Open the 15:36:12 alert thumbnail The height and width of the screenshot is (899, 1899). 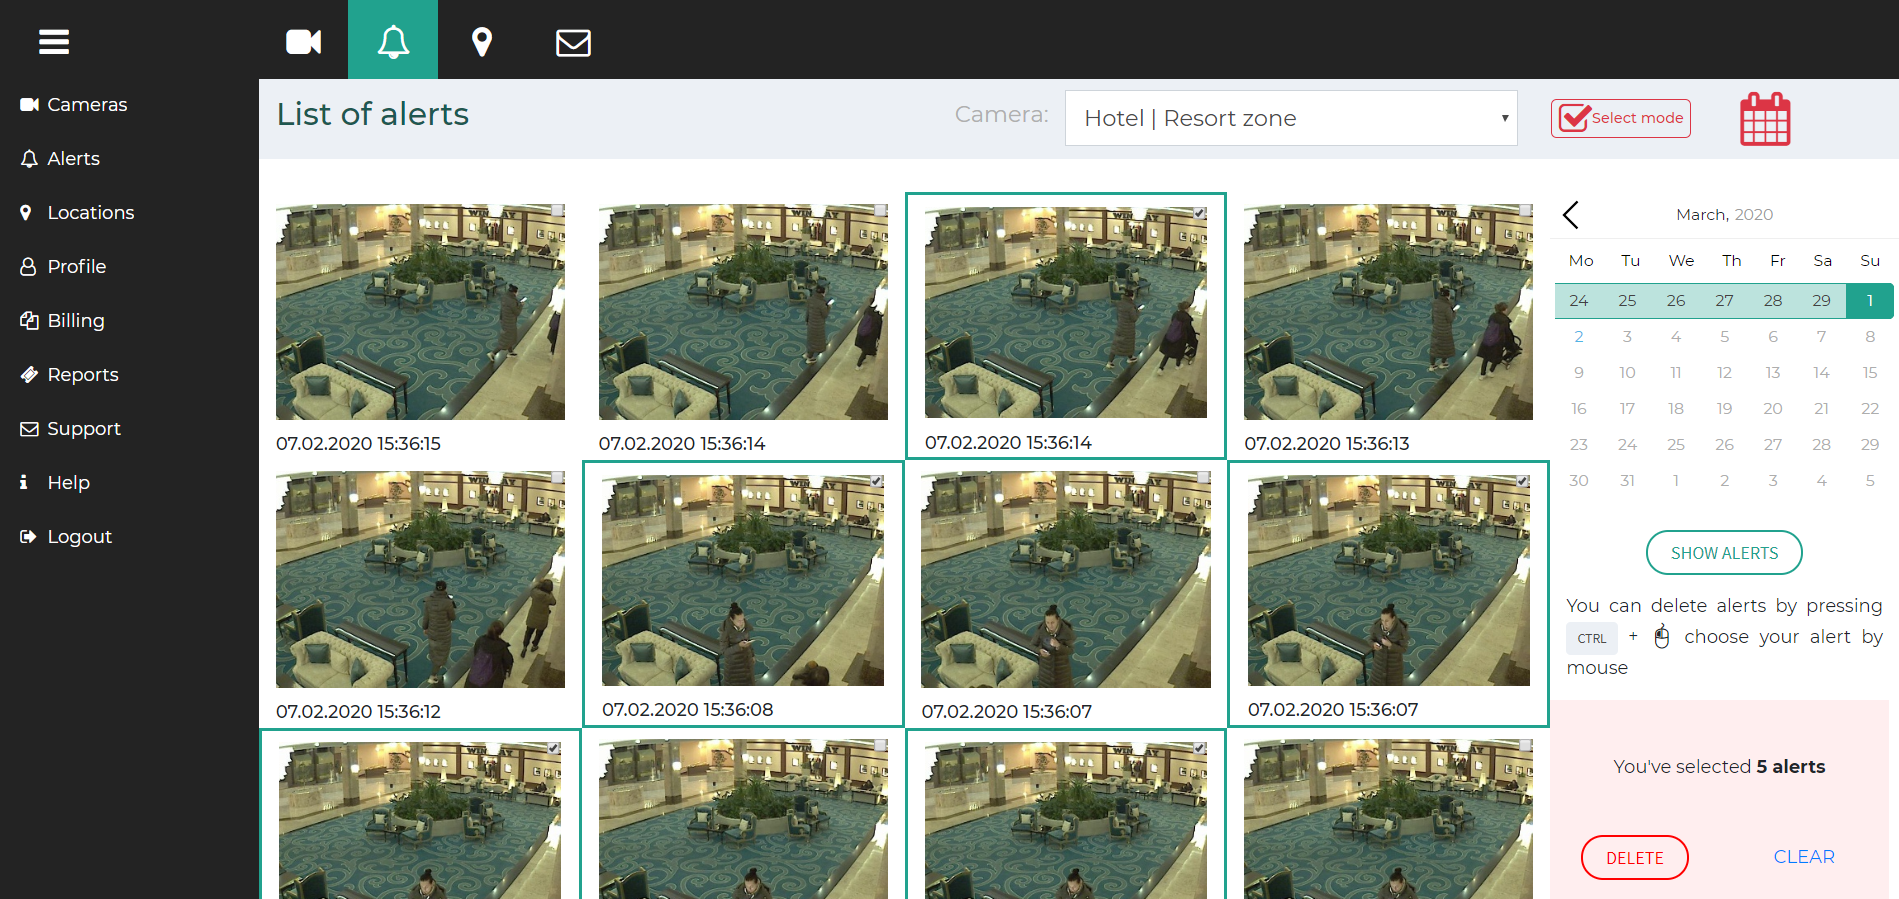[x=420, y=580]
